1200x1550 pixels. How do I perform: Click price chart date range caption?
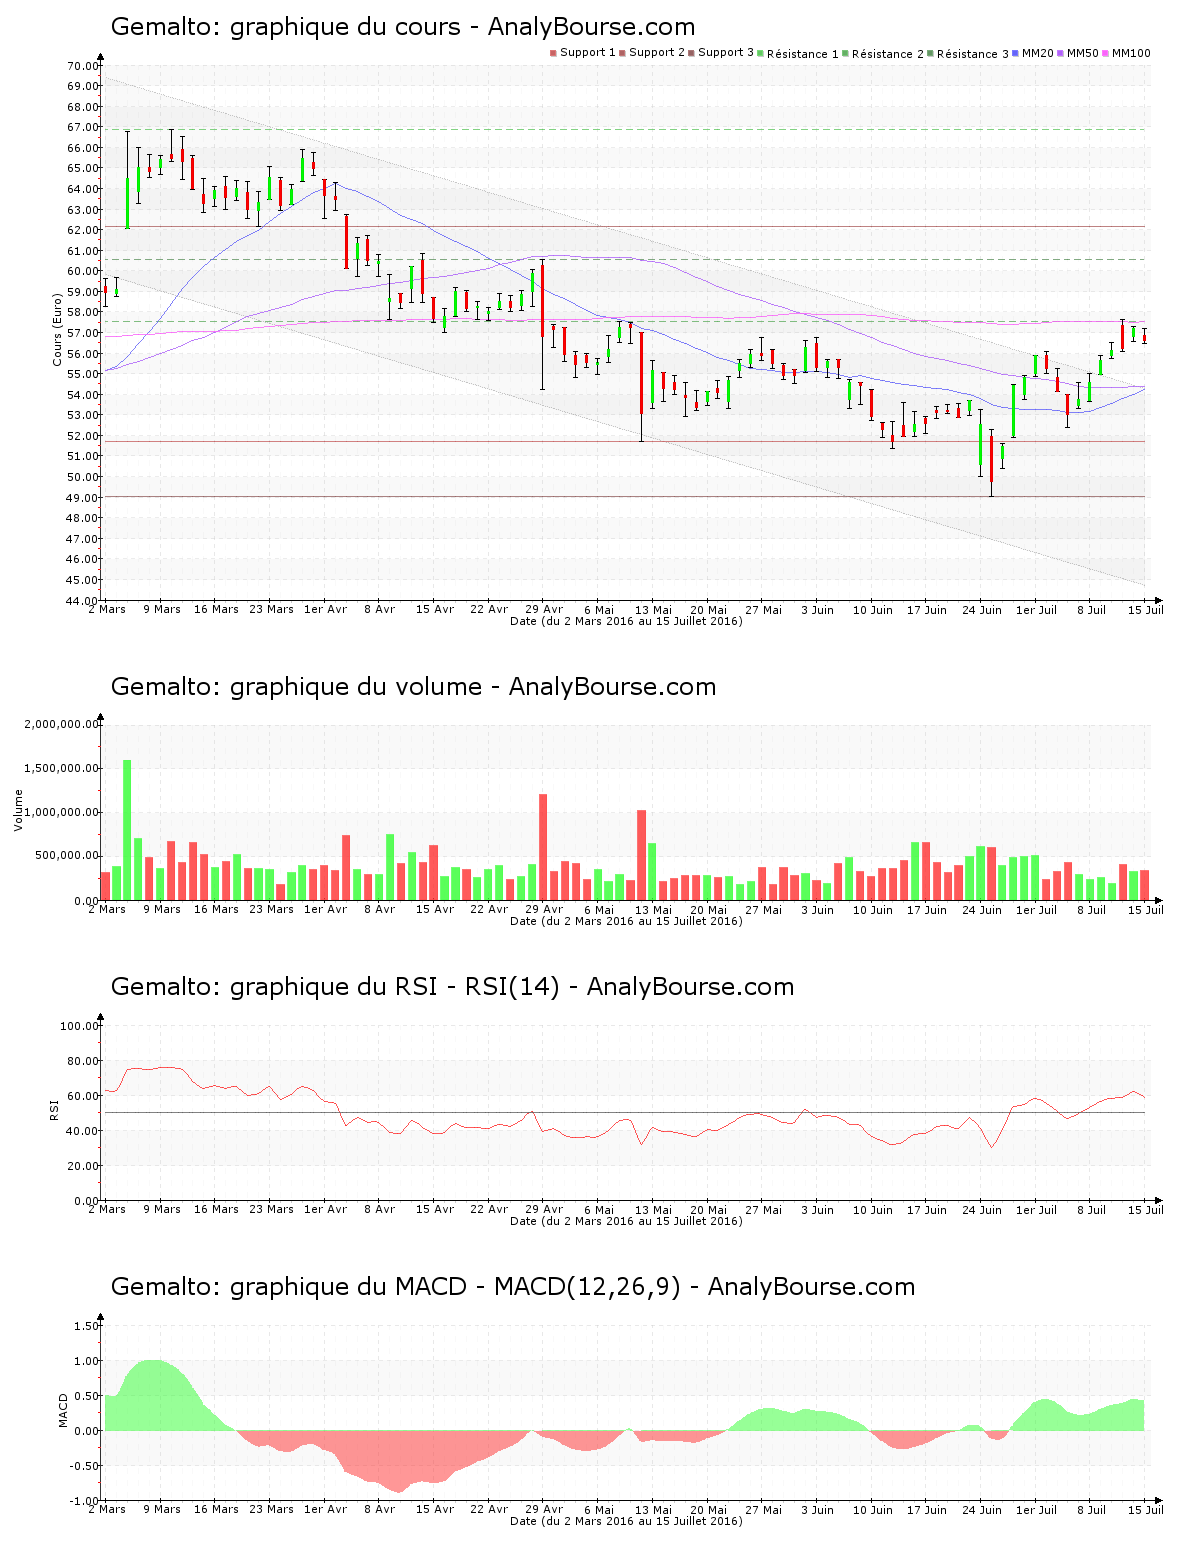pos(626,621)
